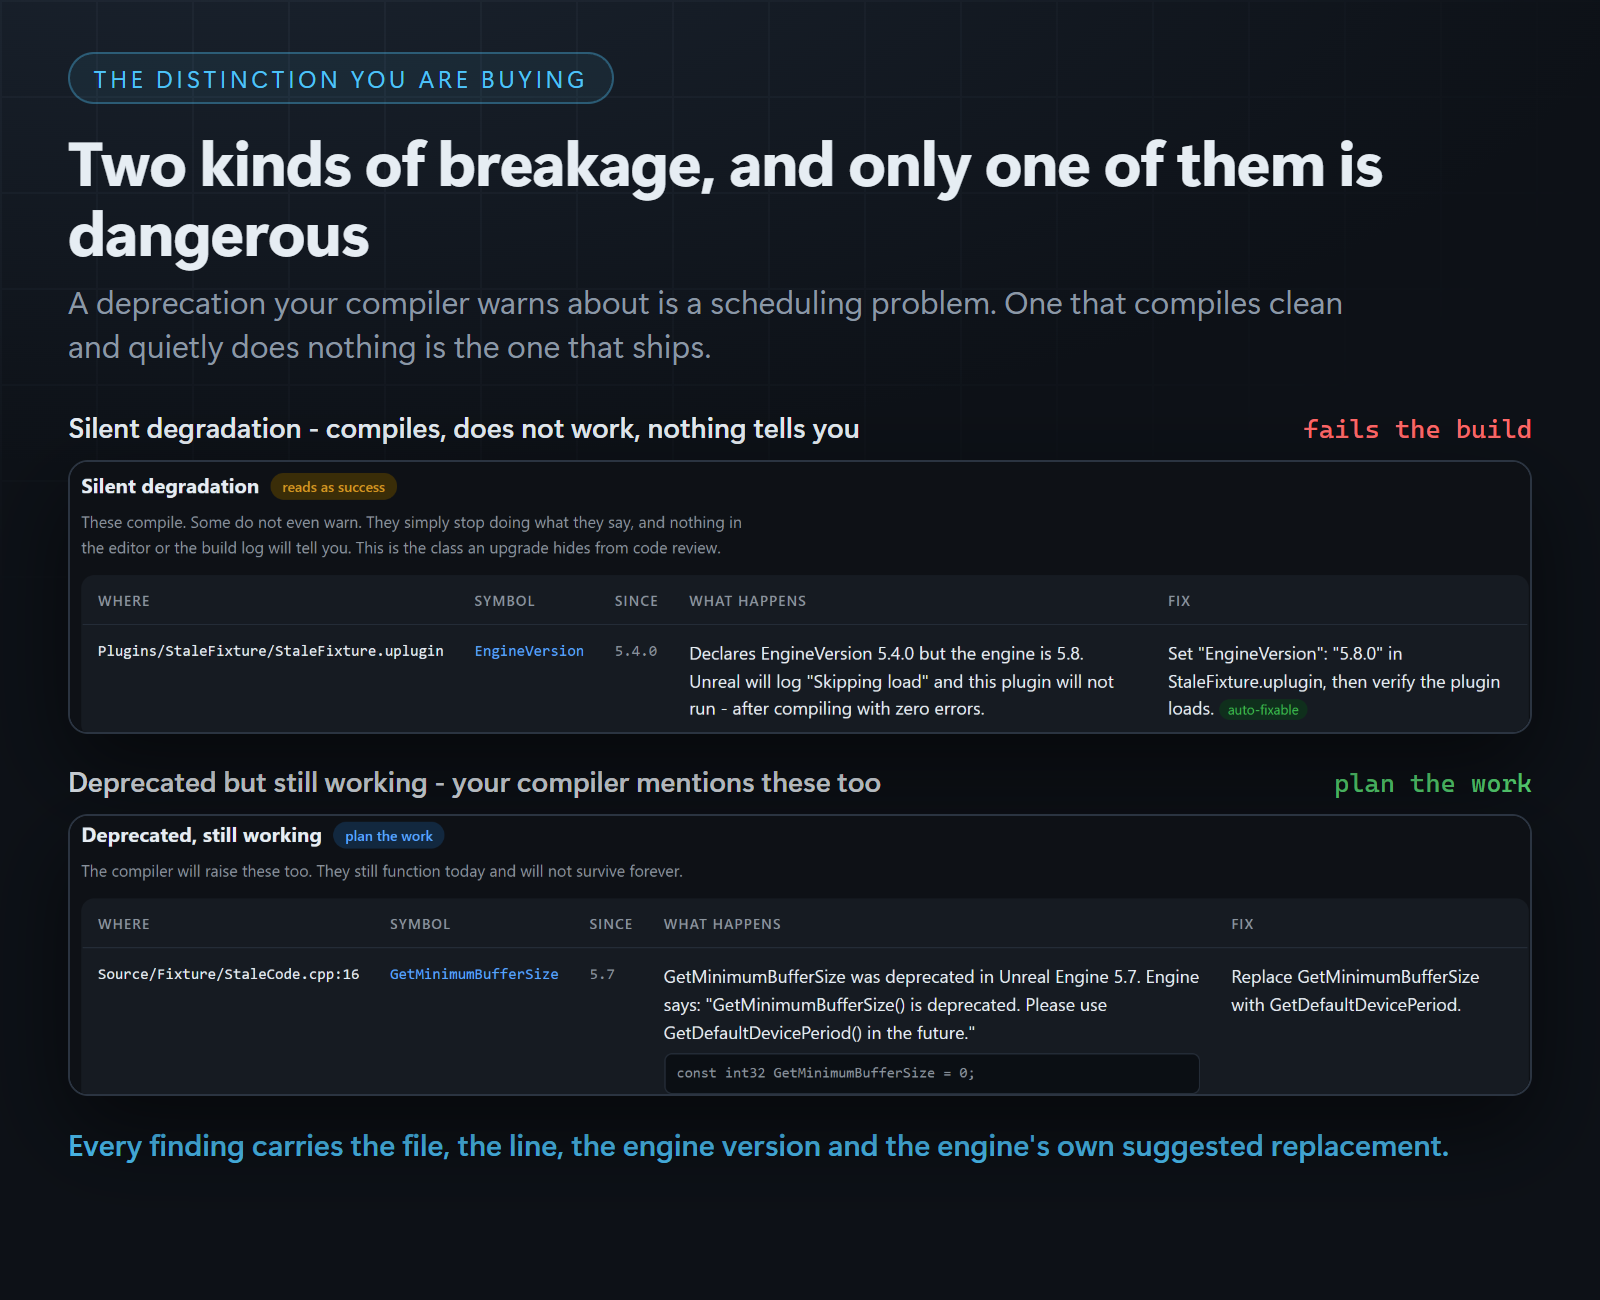Click the FIX header in the Deprecated table
1600x1300 pixels.
1242,924
